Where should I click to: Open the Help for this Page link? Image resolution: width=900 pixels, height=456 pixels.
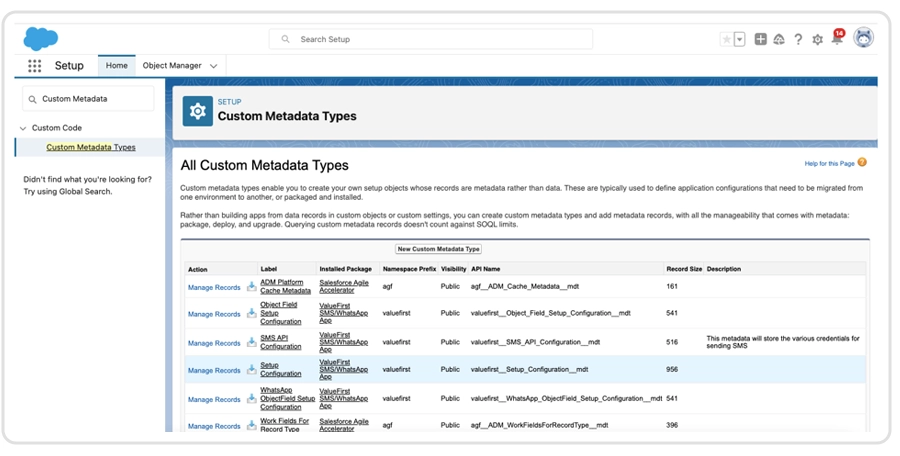(829, 163)
